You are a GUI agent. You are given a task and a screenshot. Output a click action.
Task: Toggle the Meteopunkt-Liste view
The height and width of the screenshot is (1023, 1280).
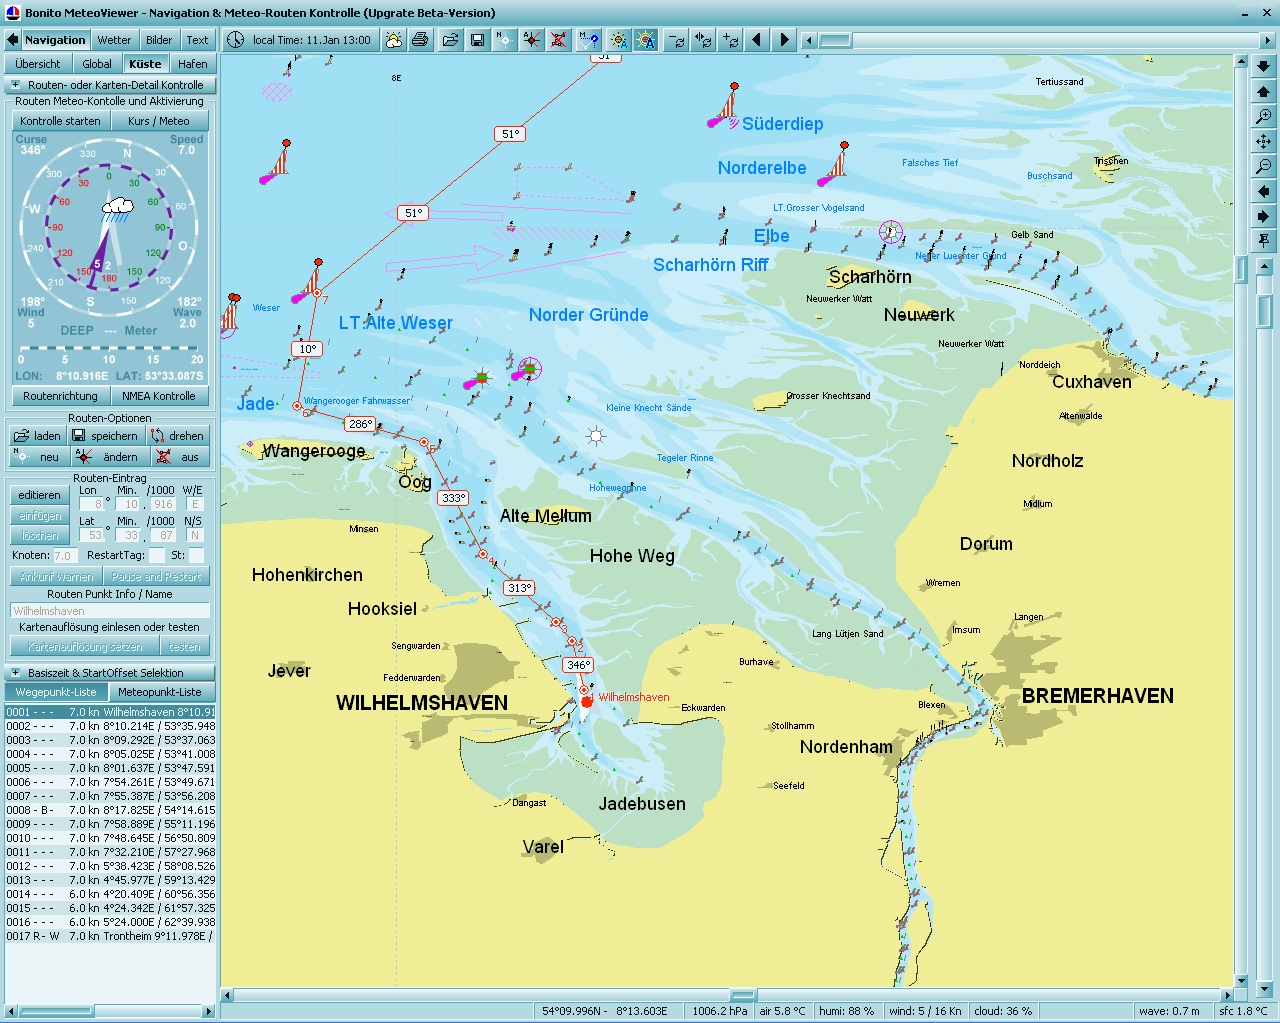click(160, 692)
